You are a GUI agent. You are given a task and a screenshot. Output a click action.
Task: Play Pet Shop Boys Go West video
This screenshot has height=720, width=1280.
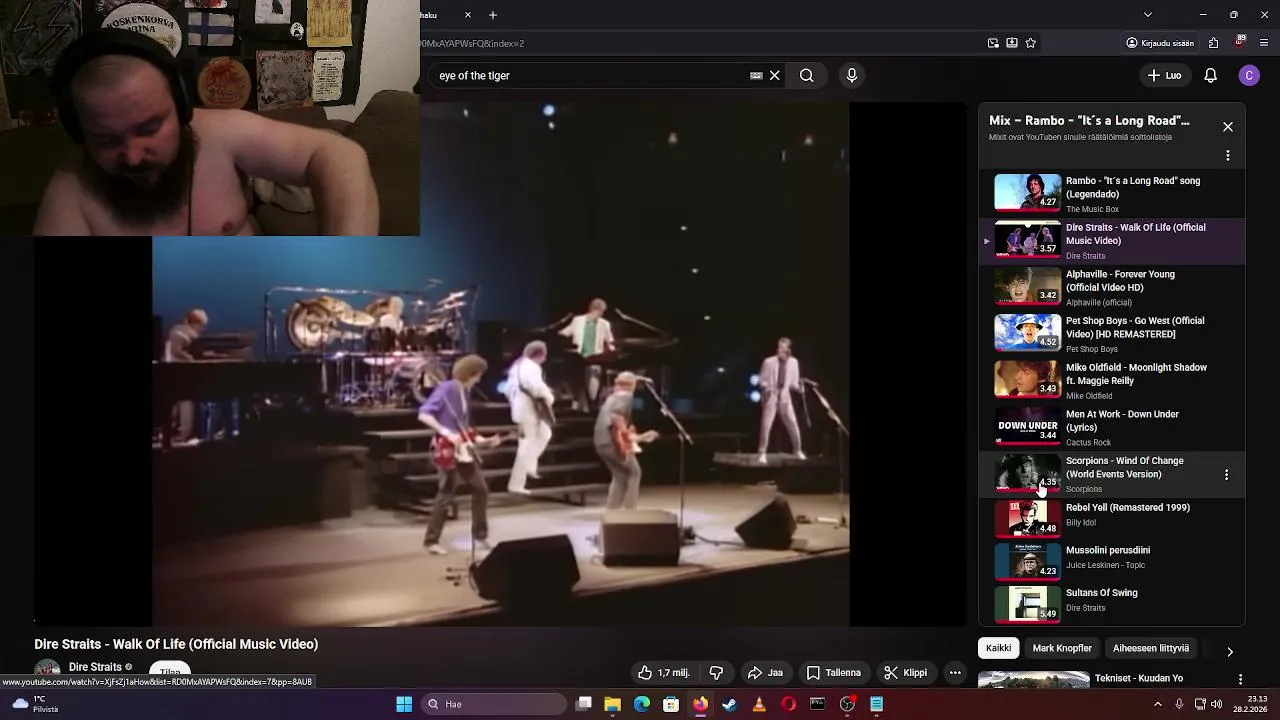[1112, 333]
